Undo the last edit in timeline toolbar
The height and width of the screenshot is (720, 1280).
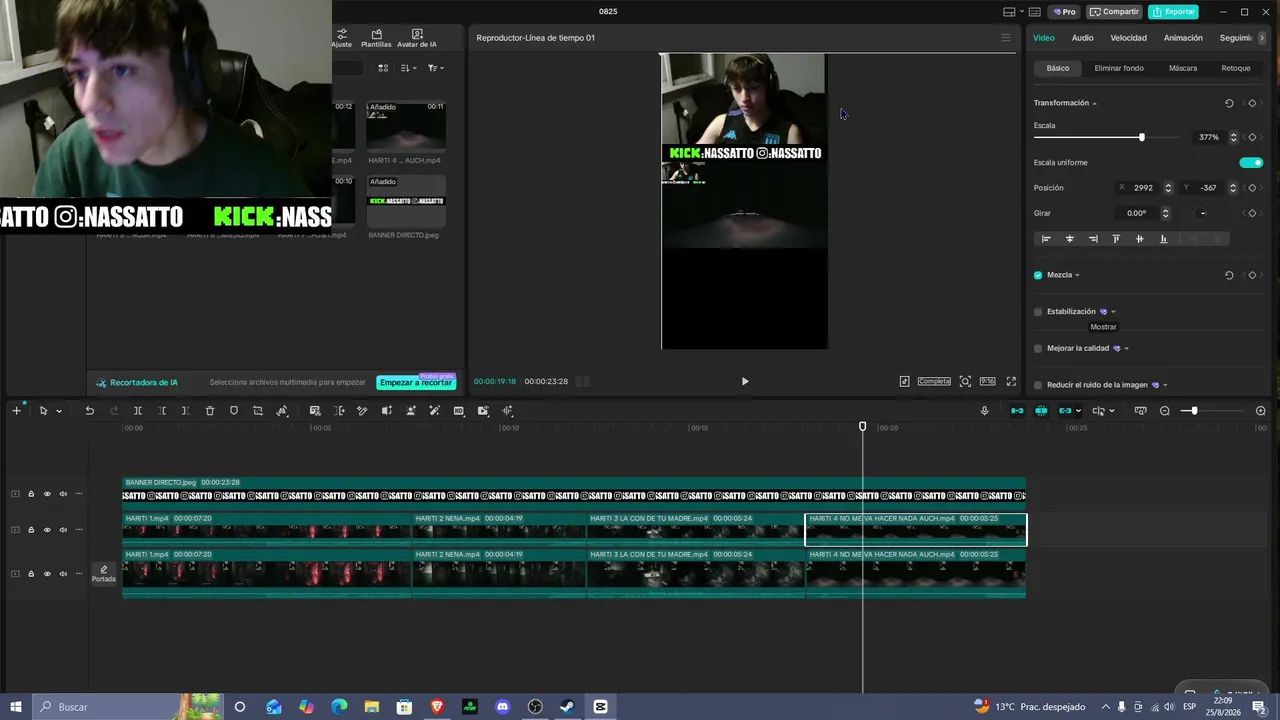(90, 411)
